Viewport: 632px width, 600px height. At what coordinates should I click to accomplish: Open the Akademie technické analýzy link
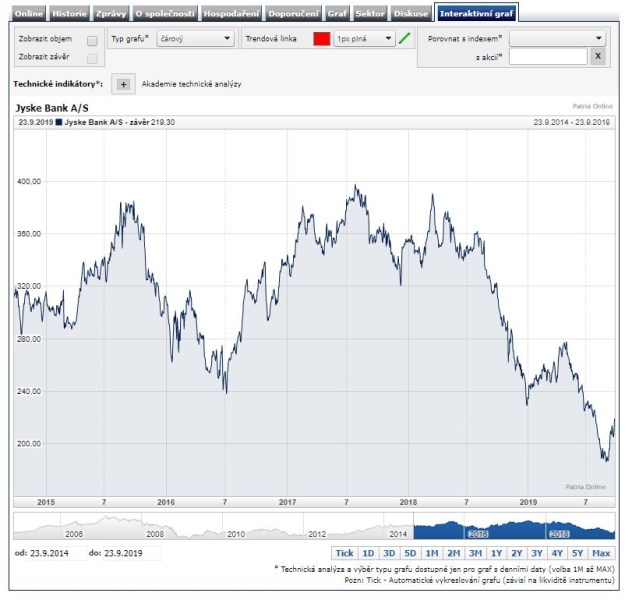[x=192, y=85]
